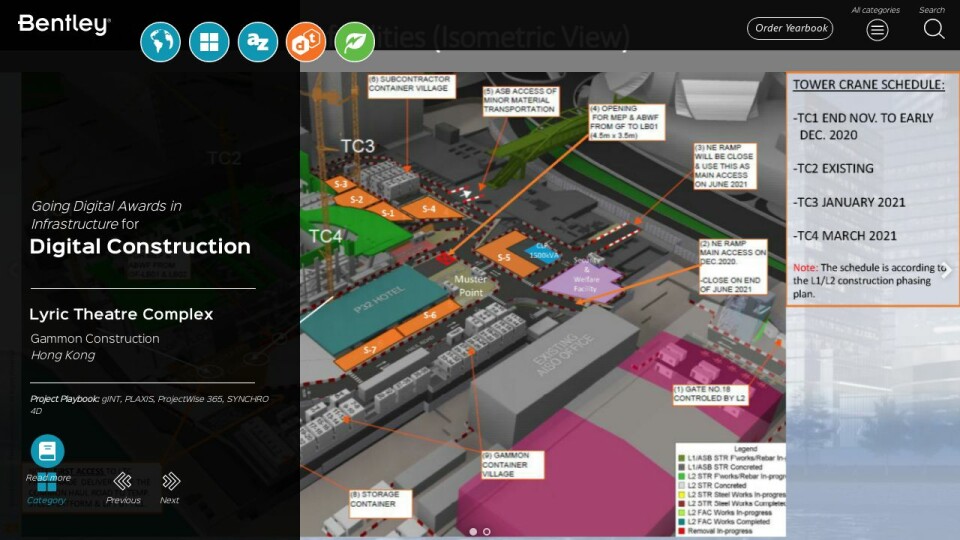The height and width of the screenshot is (540, 960).
Task: Open the green leaf sustainability icon
Action: click(x=355, y=42)
